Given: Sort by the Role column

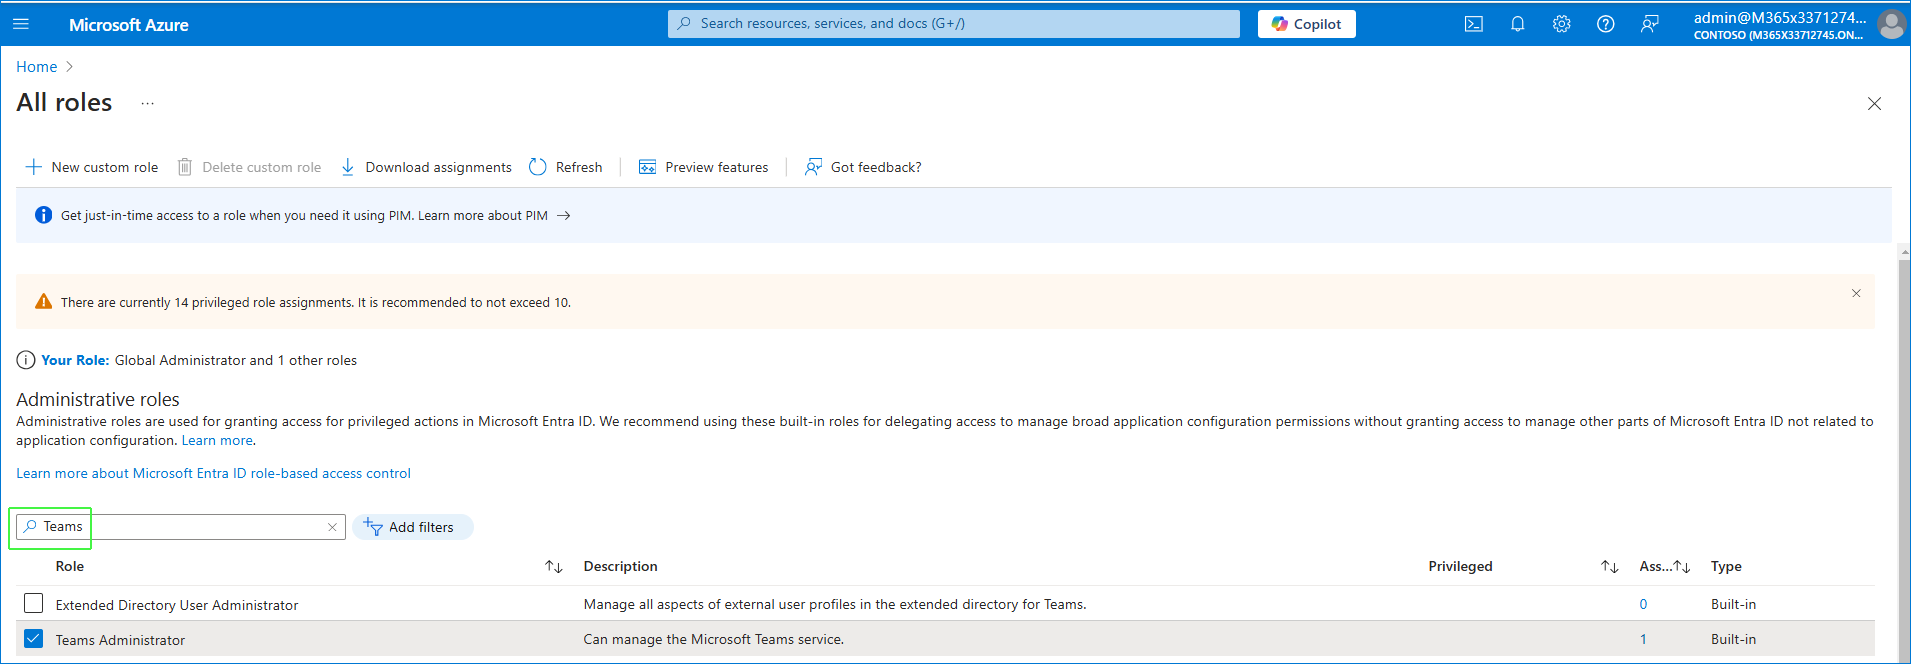Looking at the screenshot, I should (554, 567).
